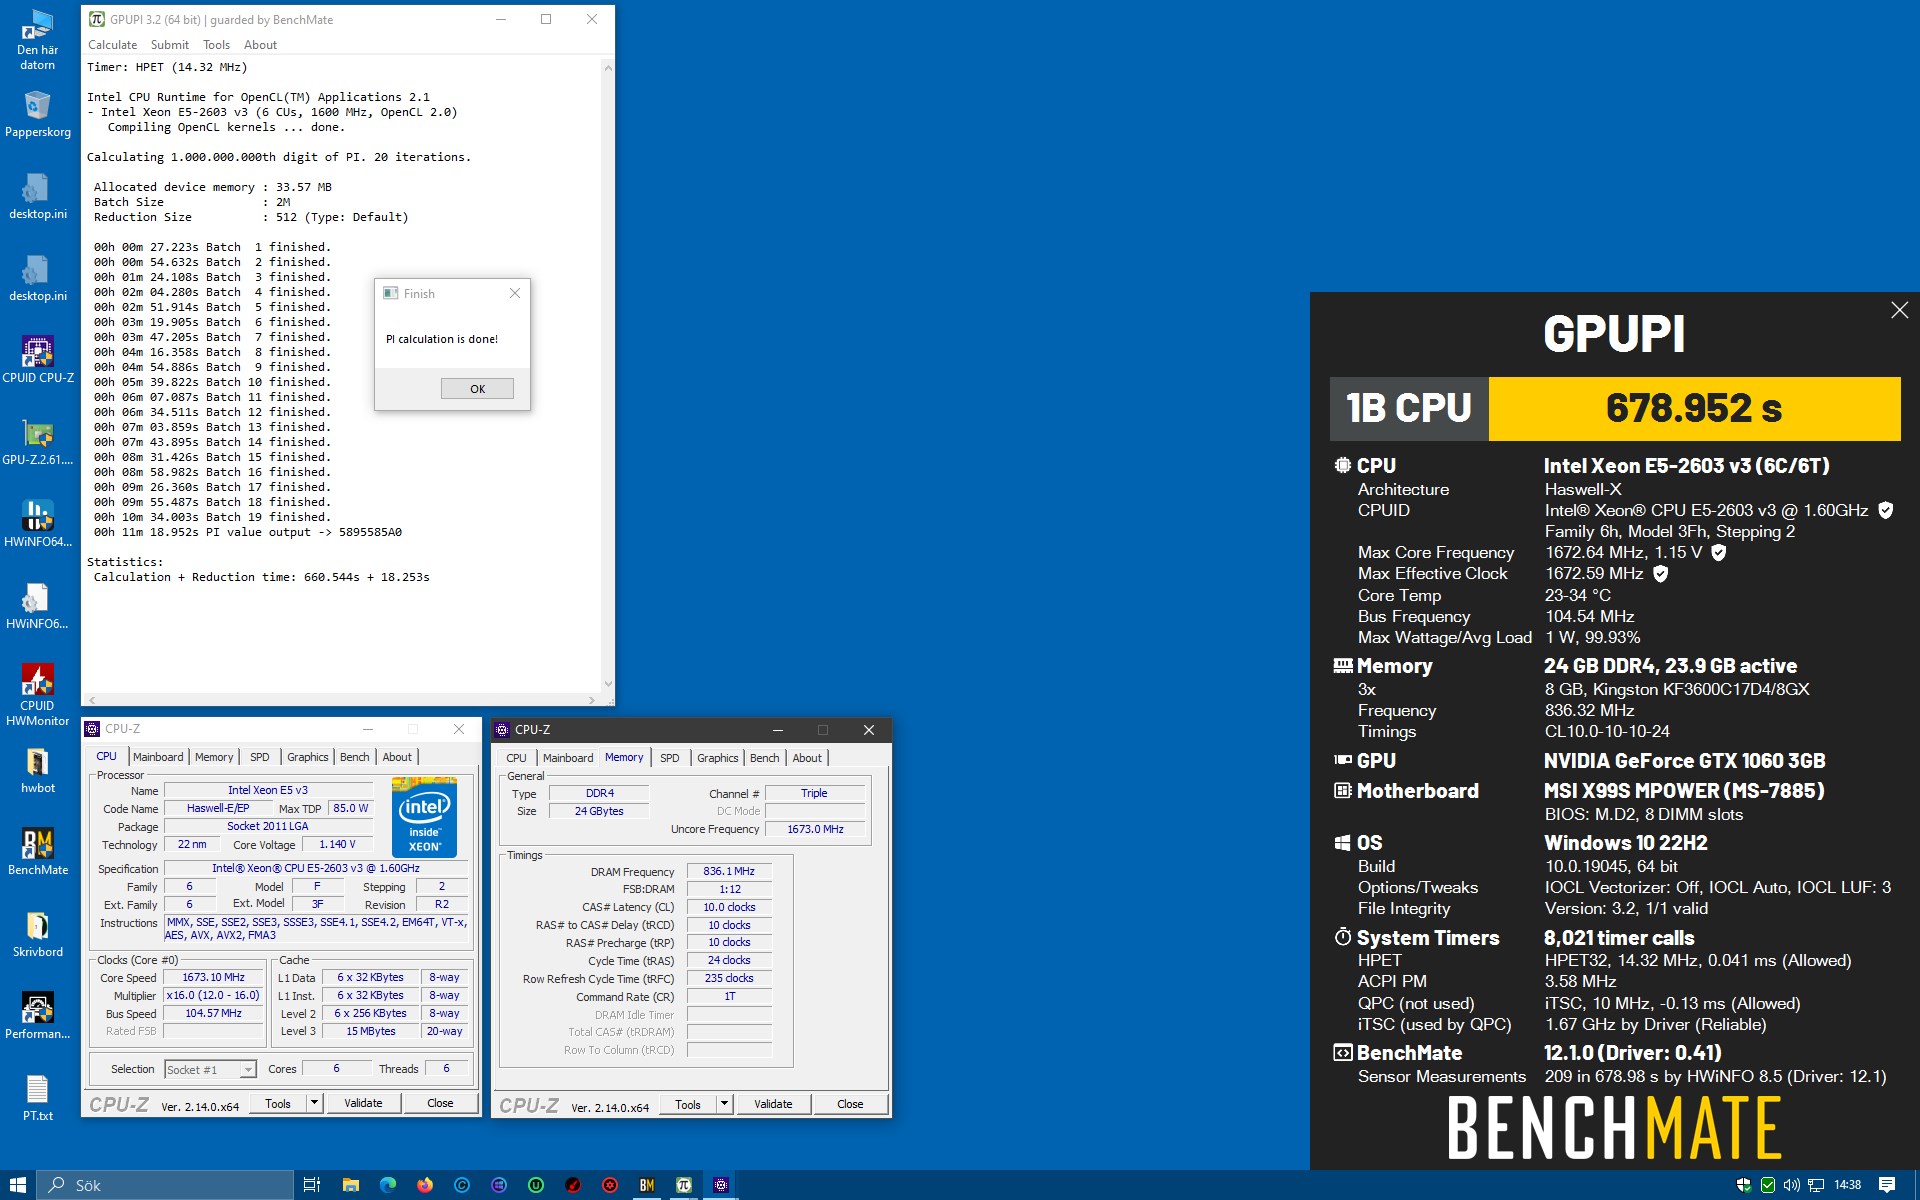Close the Finish dialog with its X
This screenshot has width=1920, height=1200.
tap(515, 293)
